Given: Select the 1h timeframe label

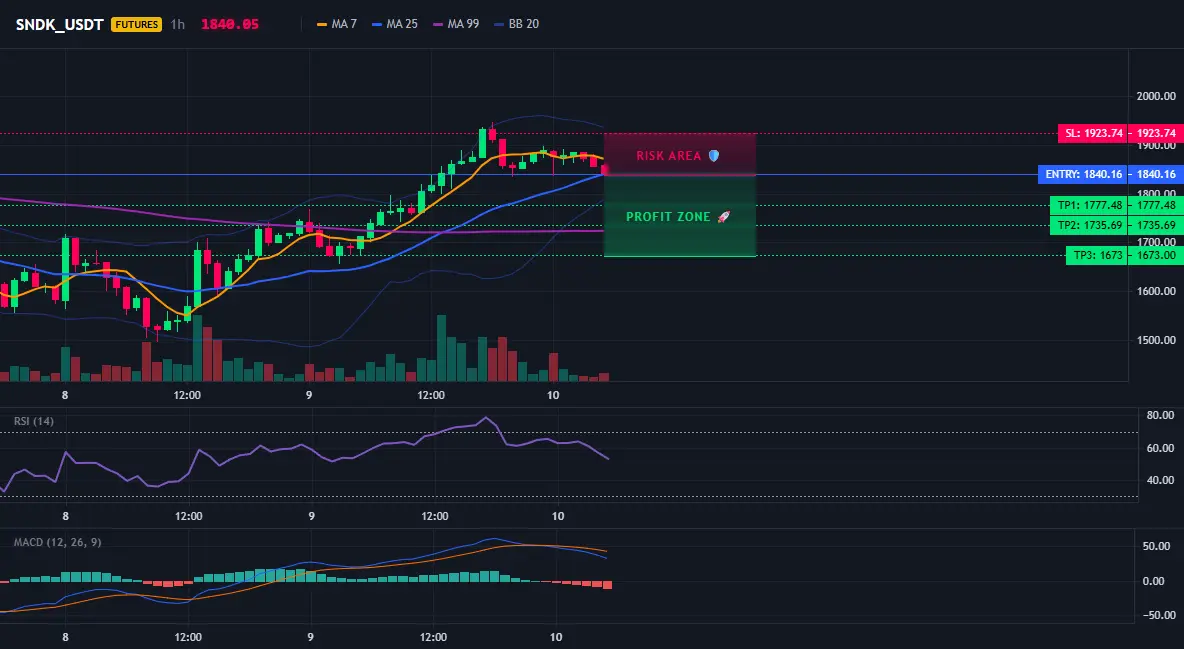Looking at the screenshot, I should (177, 24).
